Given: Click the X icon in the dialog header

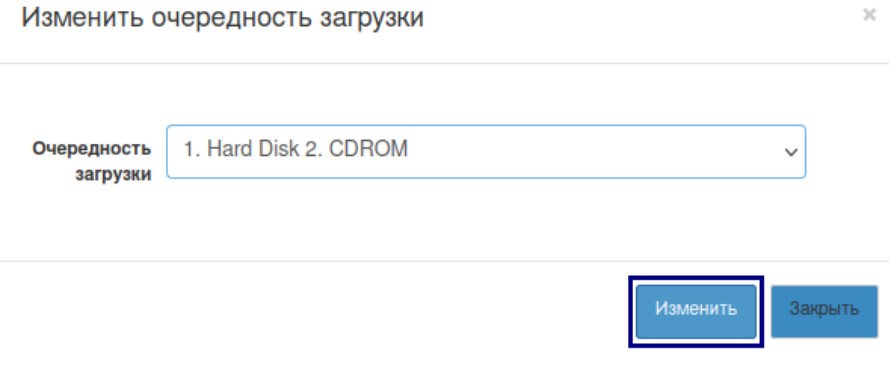Looking at the screenshot, I should (869, 15).
